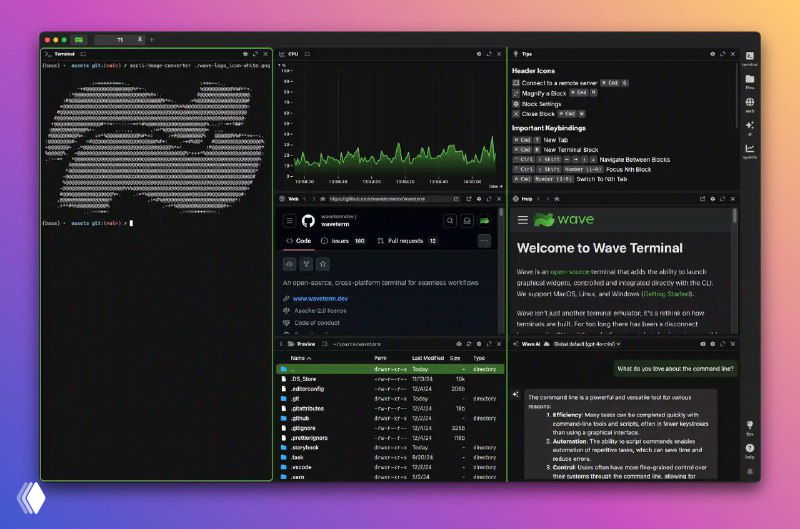Select the .editorconfig file row

390,389
